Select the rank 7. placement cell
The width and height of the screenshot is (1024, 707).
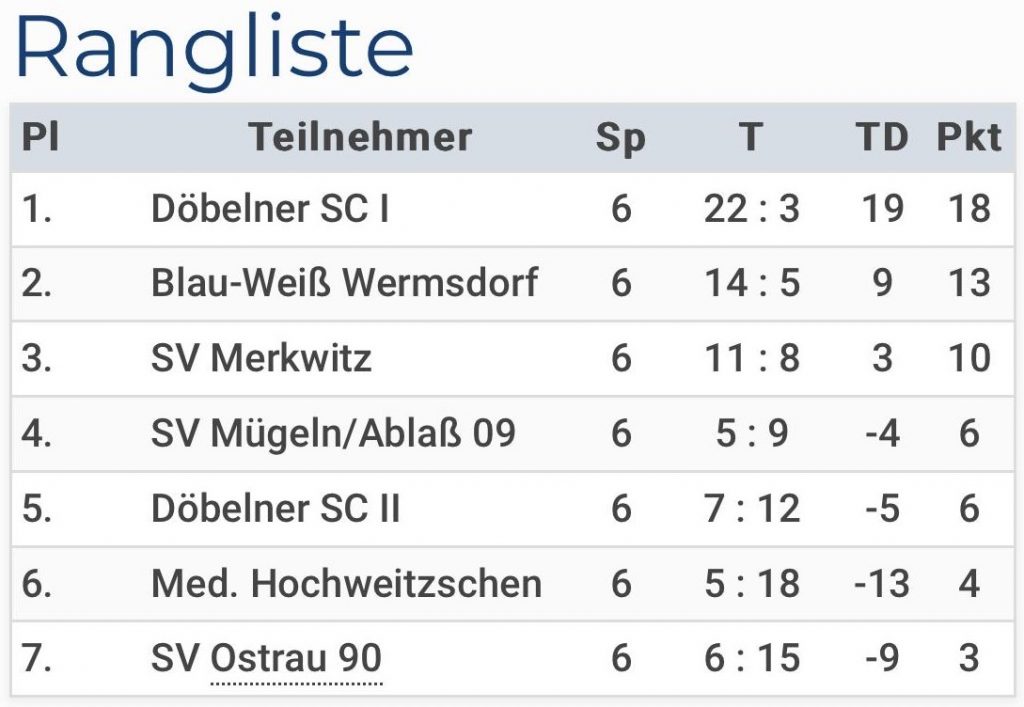pos(37,658)
